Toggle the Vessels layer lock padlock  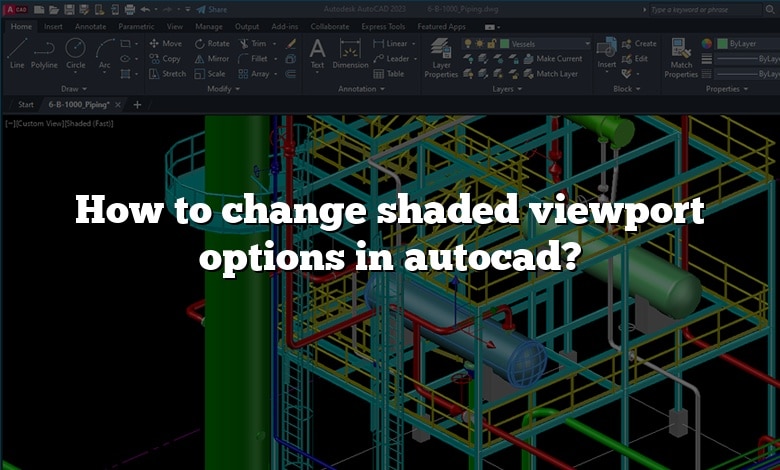pos(491,44)
